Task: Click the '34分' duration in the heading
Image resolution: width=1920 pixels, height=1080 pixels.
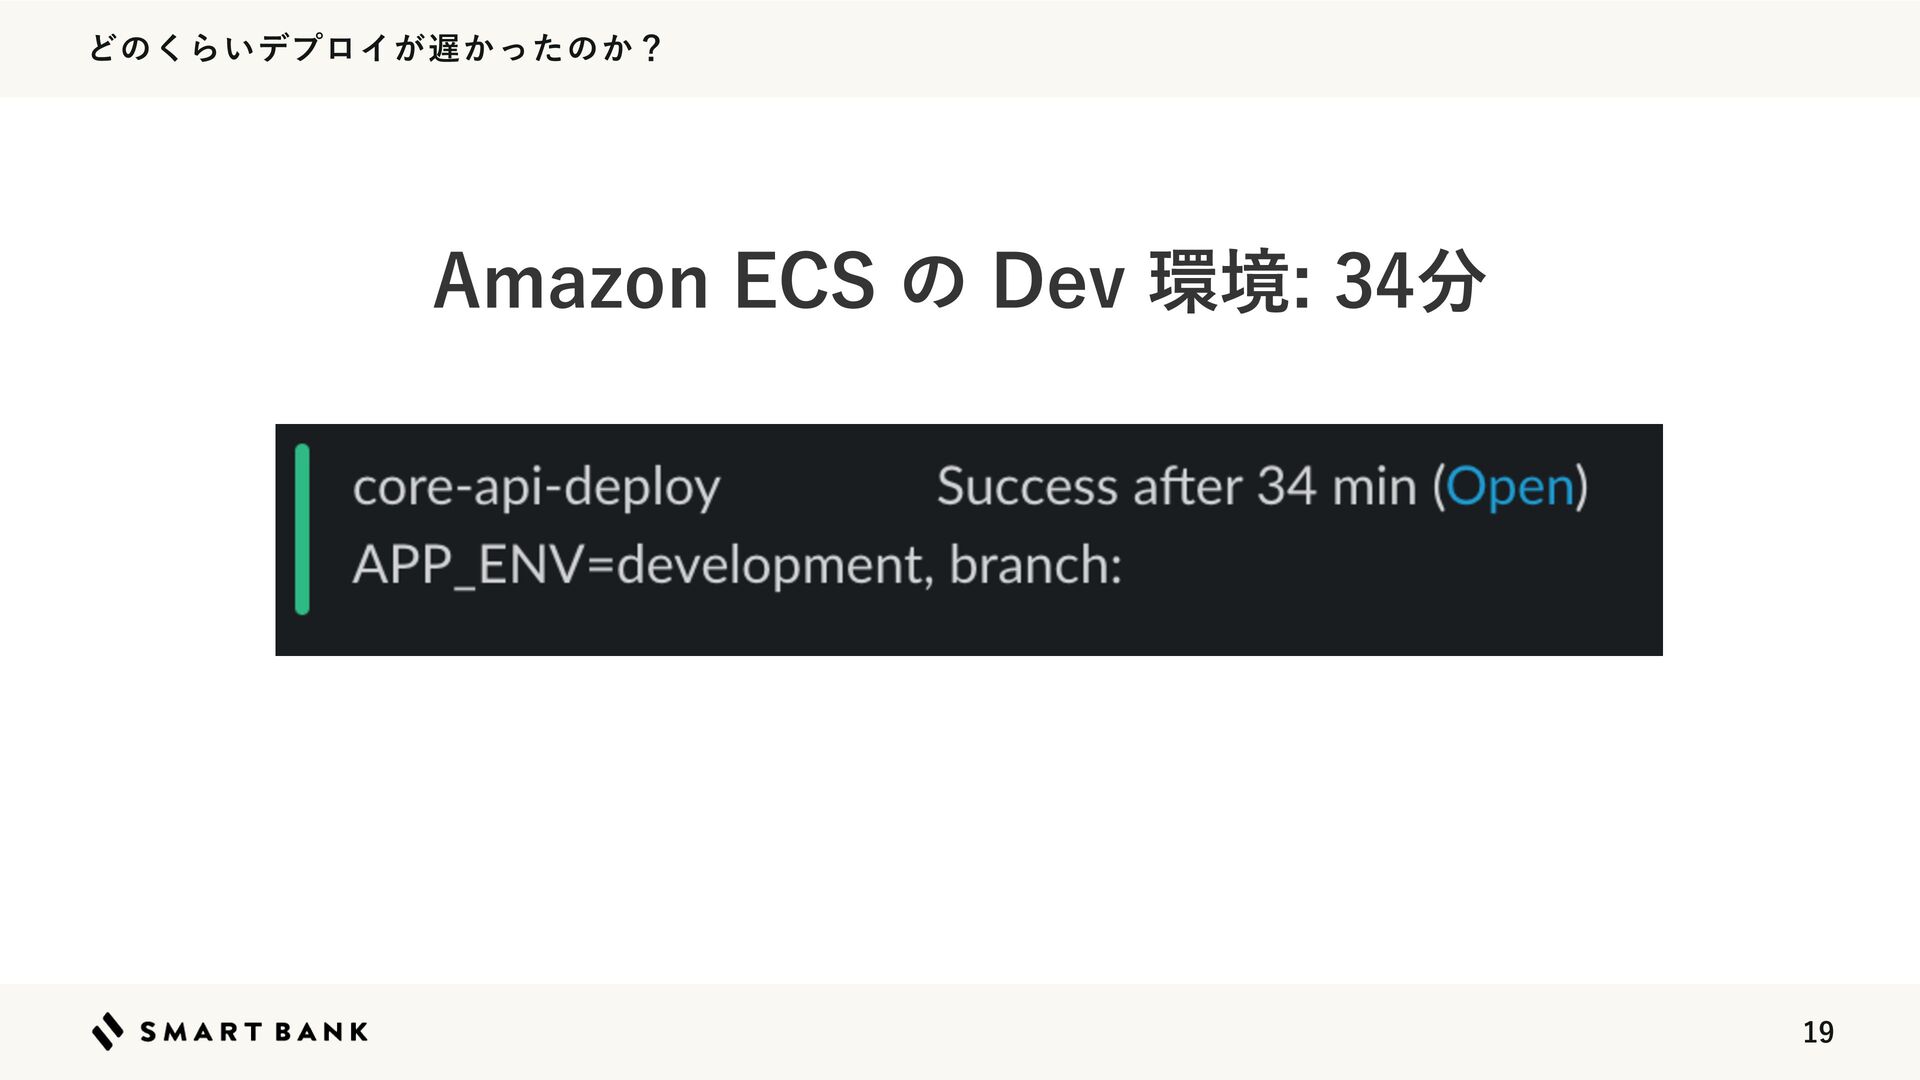Action: click(1410, 281)
